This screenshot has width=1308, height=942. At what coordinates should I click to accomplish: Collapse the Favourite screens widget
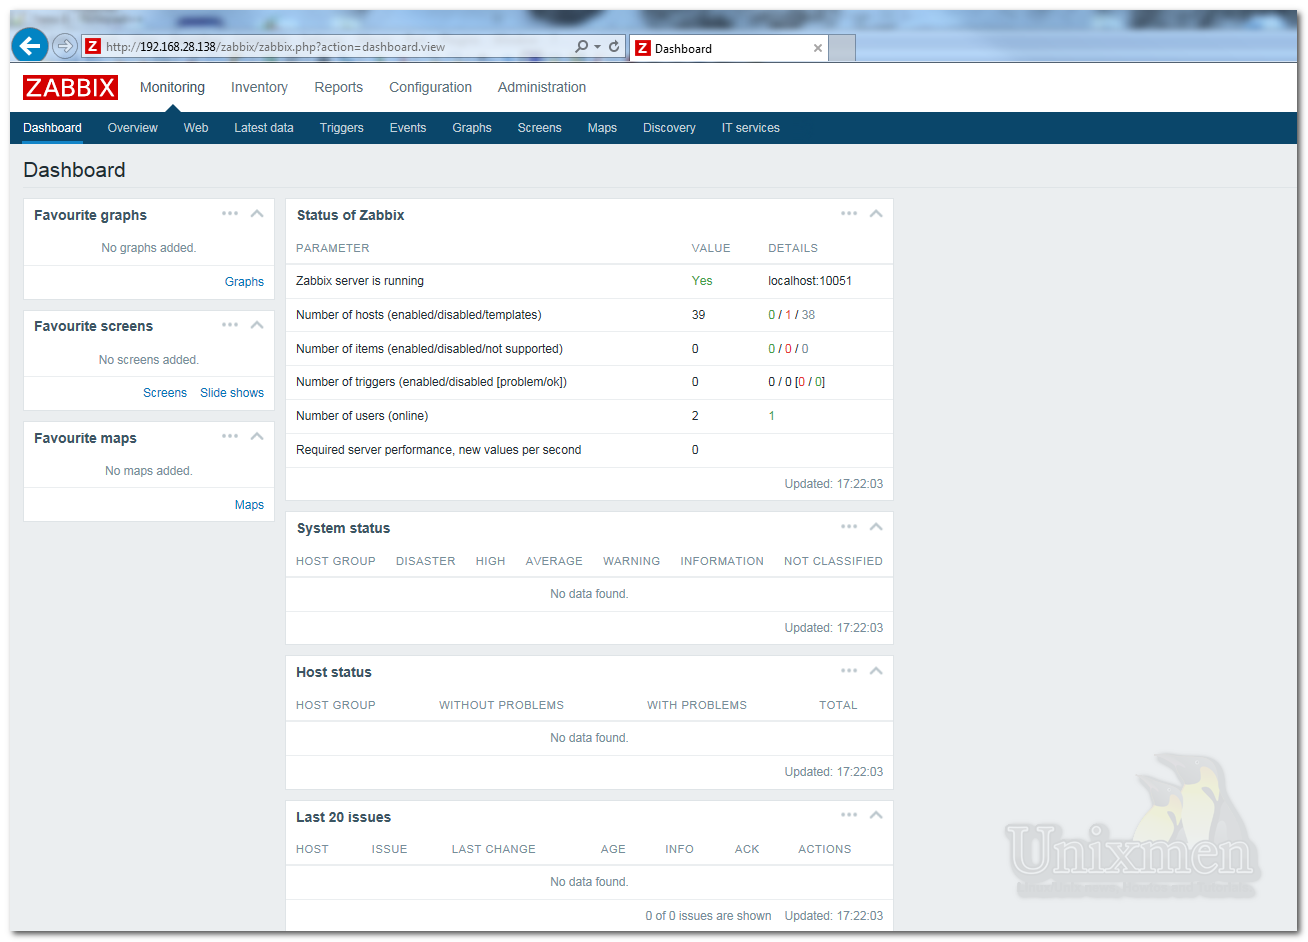click(257, 324)
